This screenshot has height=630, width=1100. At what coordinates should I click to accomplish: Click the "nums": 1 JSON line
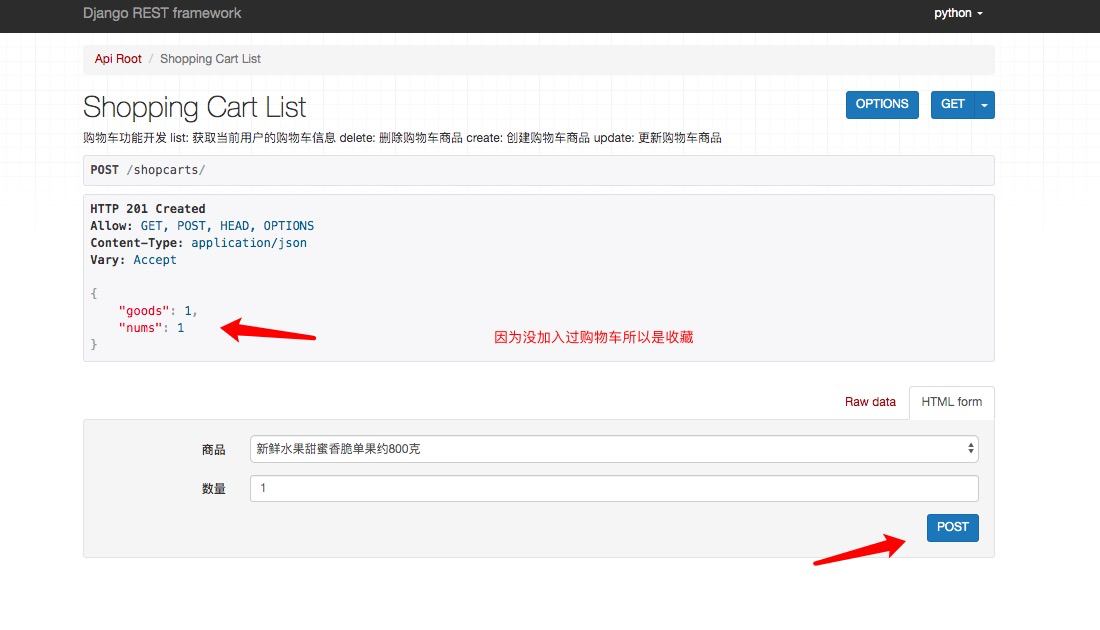152,328
